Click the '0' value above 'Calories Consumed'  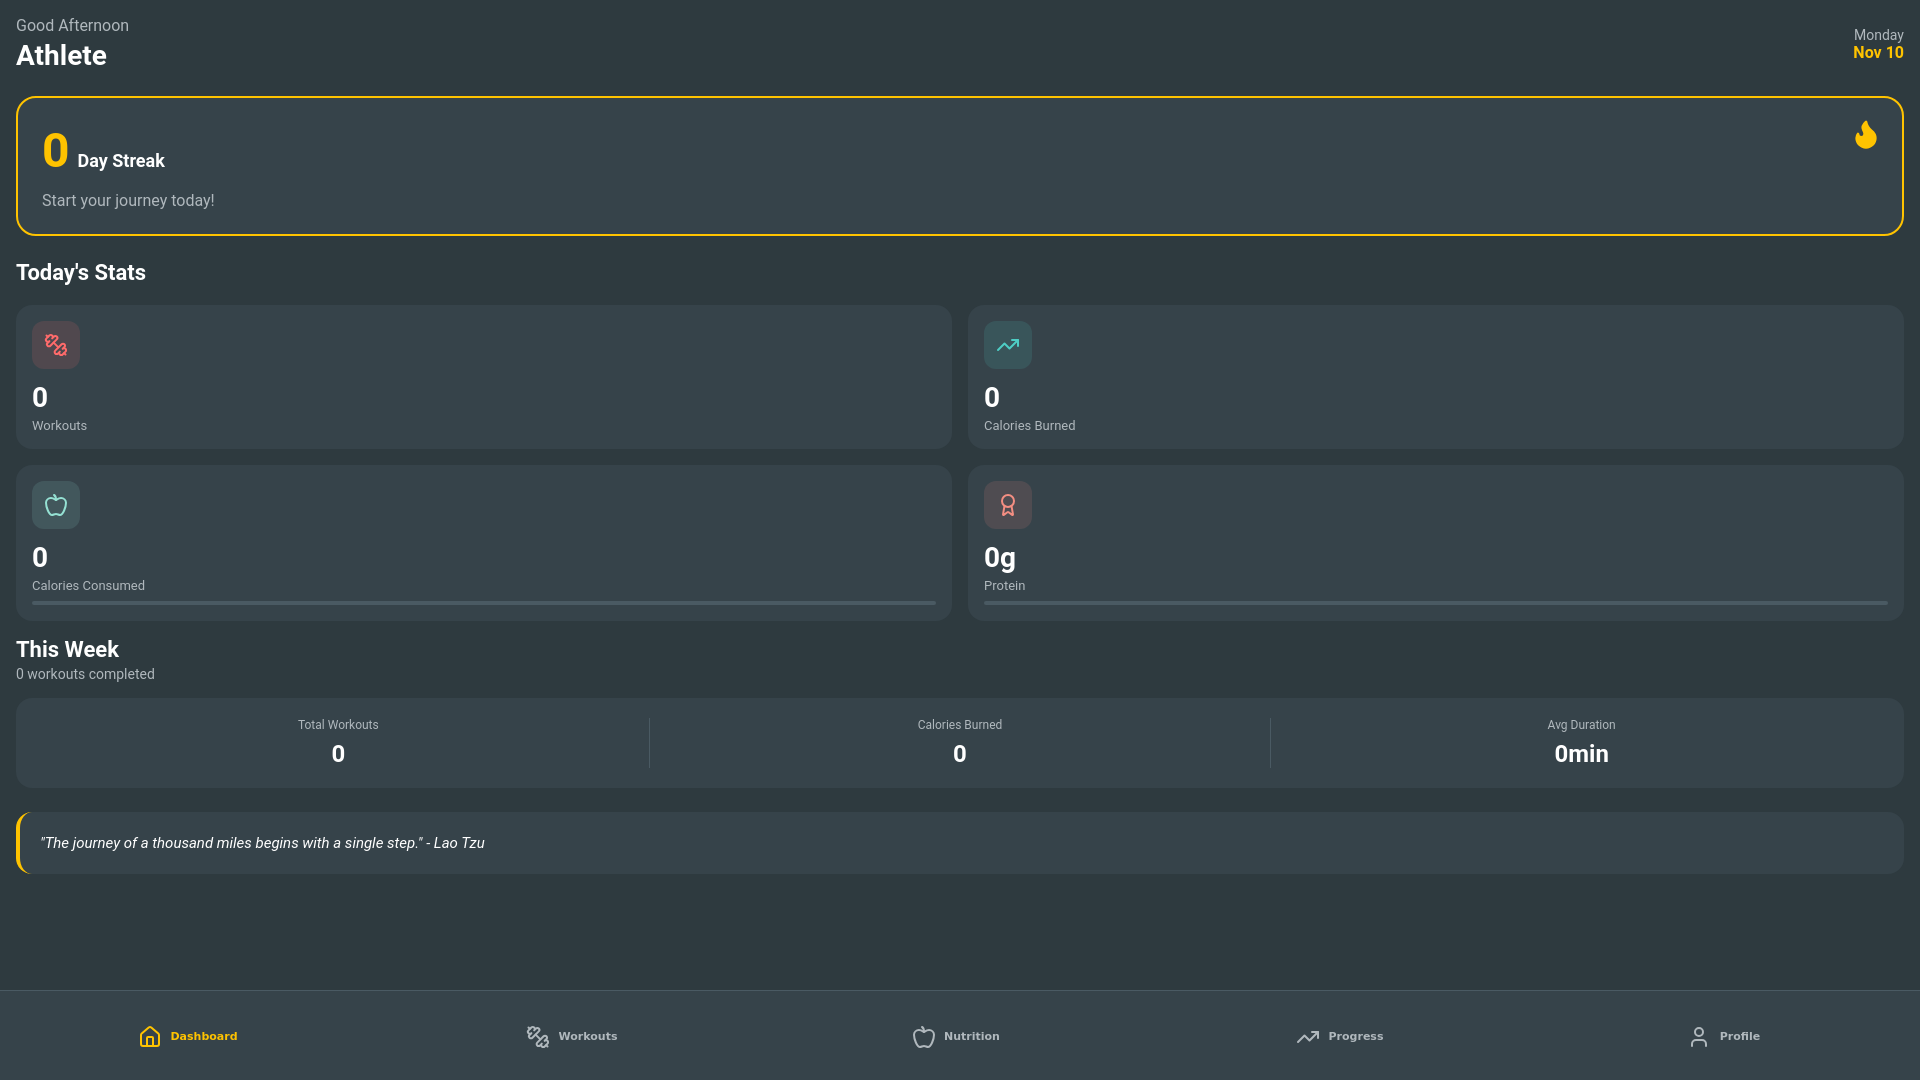[x=40, y=557]
